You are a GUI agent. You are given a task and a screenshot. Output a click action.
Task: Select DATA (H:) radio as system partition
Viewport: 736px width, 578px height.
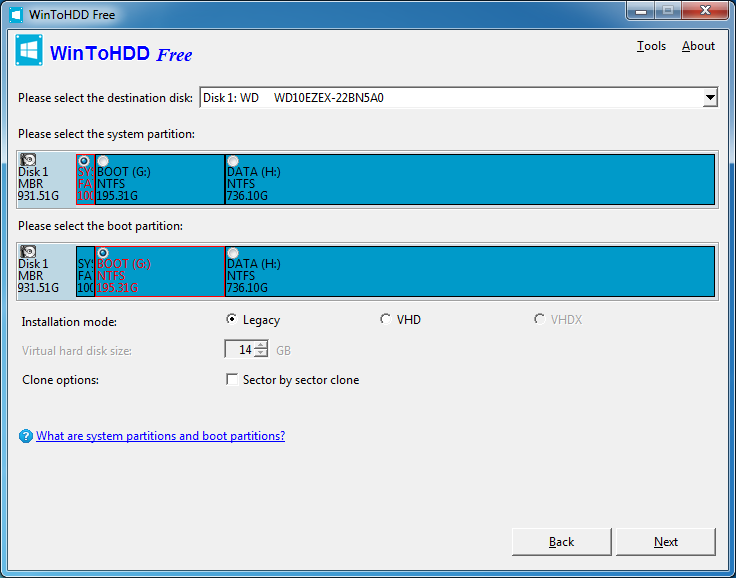pos(233,161)
